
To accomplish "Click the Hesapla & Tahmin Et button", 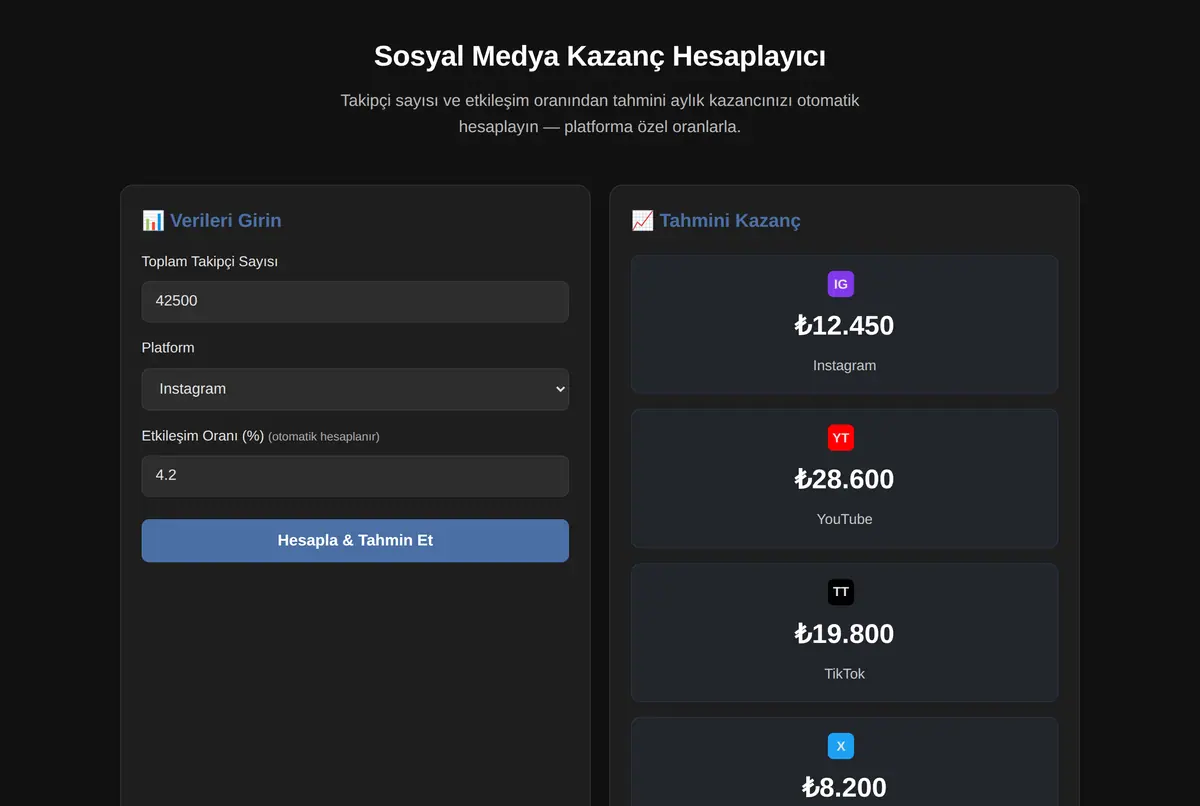I will click(x=355, y=540).
